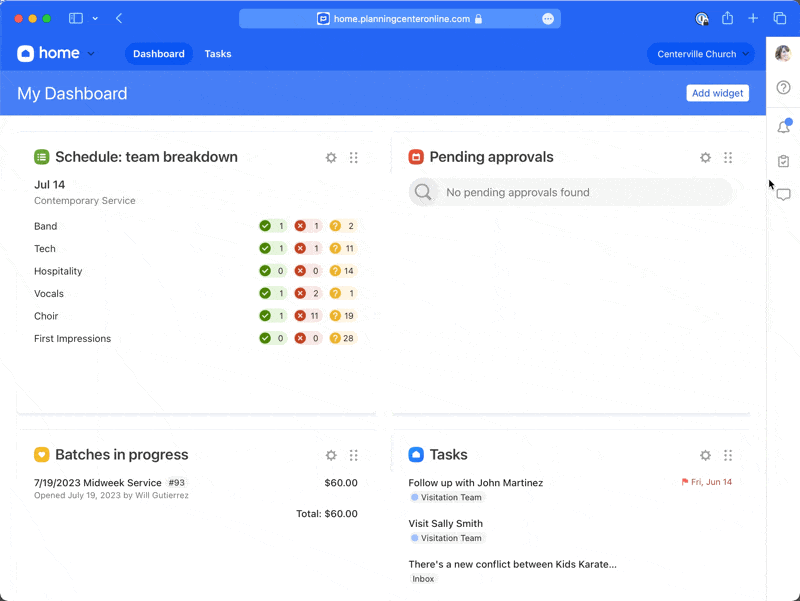Open settings gear for Schedule team breakdown widget

pyautogui.click(x=331, y=158)
